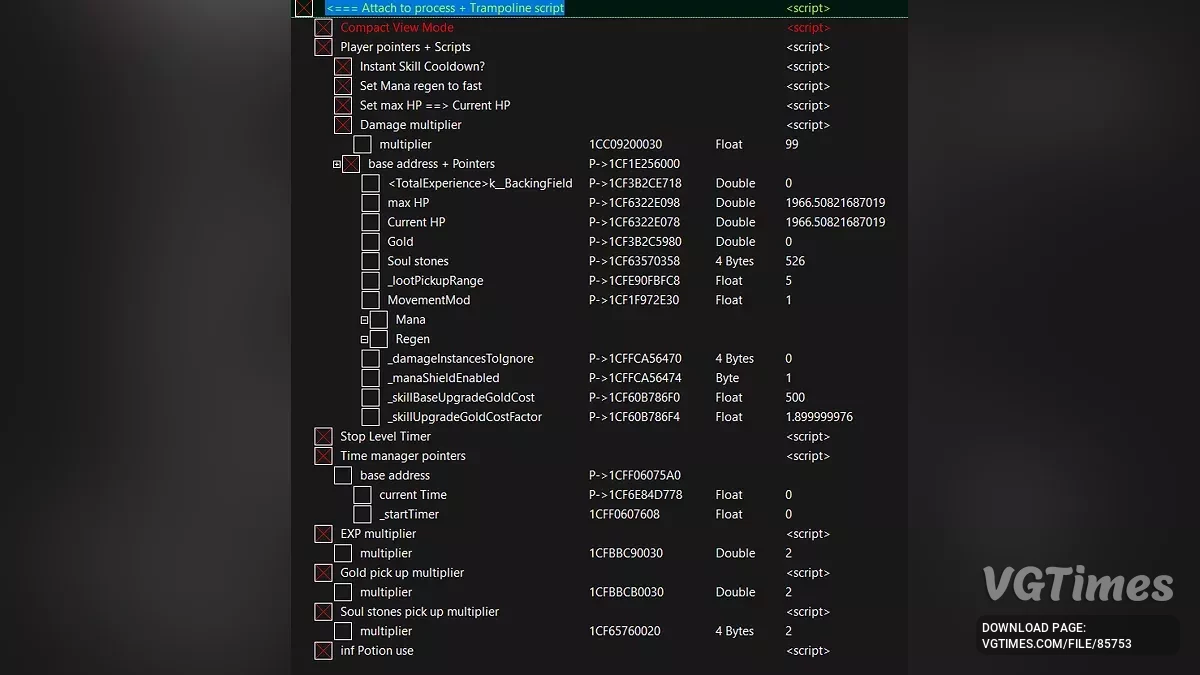The width and height of the screenshot is (1200, 675).
Task: Check the Soul stones entry checkbox
Action: 370,261
